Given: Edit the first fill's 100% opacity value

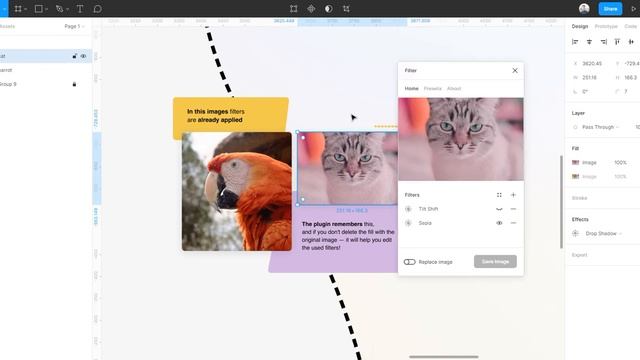Looking at the screenshot, I should pyautogui.click(x=620, y=162).
